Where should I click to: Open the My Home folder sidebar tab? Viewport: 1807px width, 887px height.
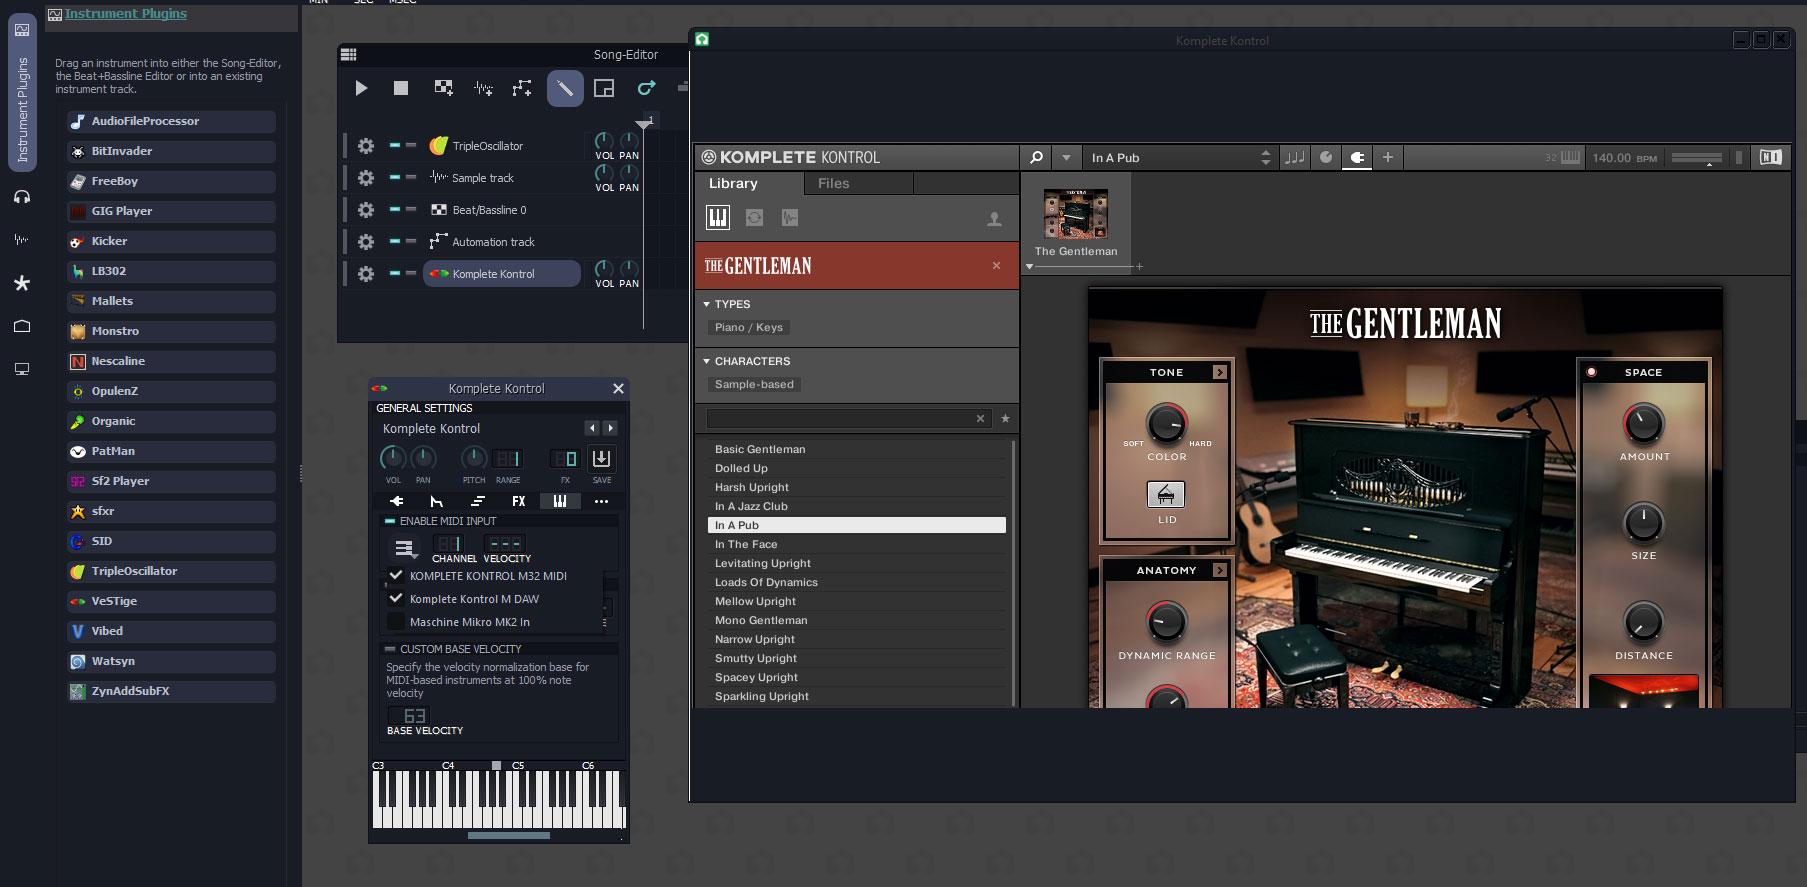click(22, 326)
